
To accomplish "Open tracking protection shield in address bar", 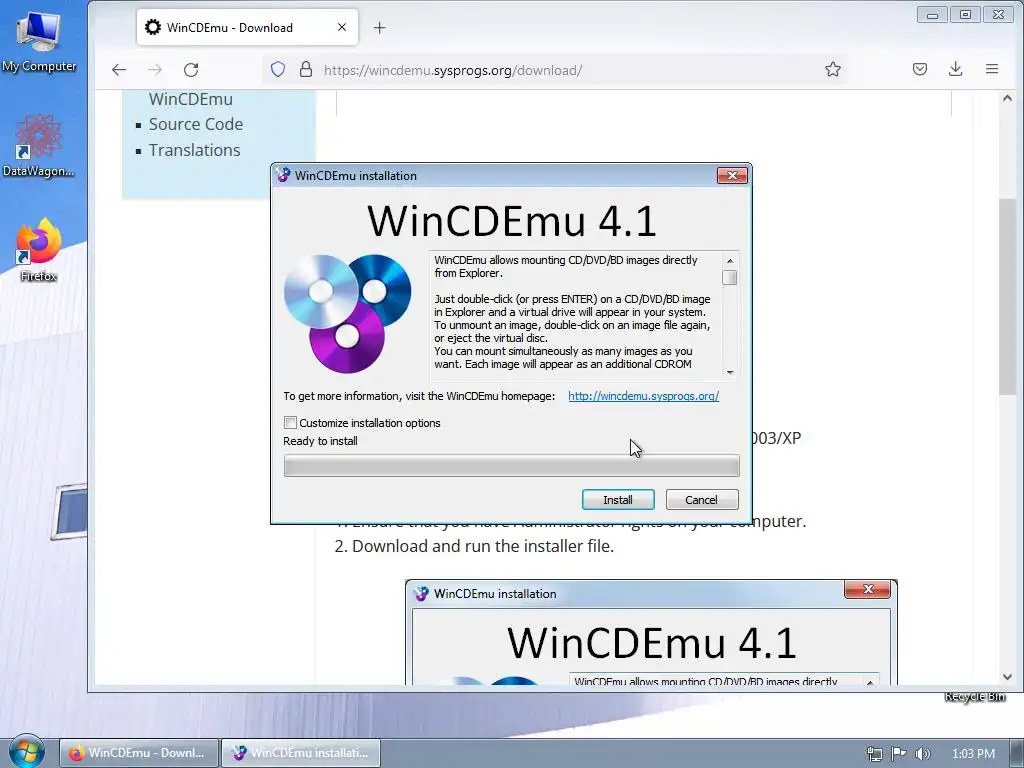I will pyautogui.click(x=278, y=70).
